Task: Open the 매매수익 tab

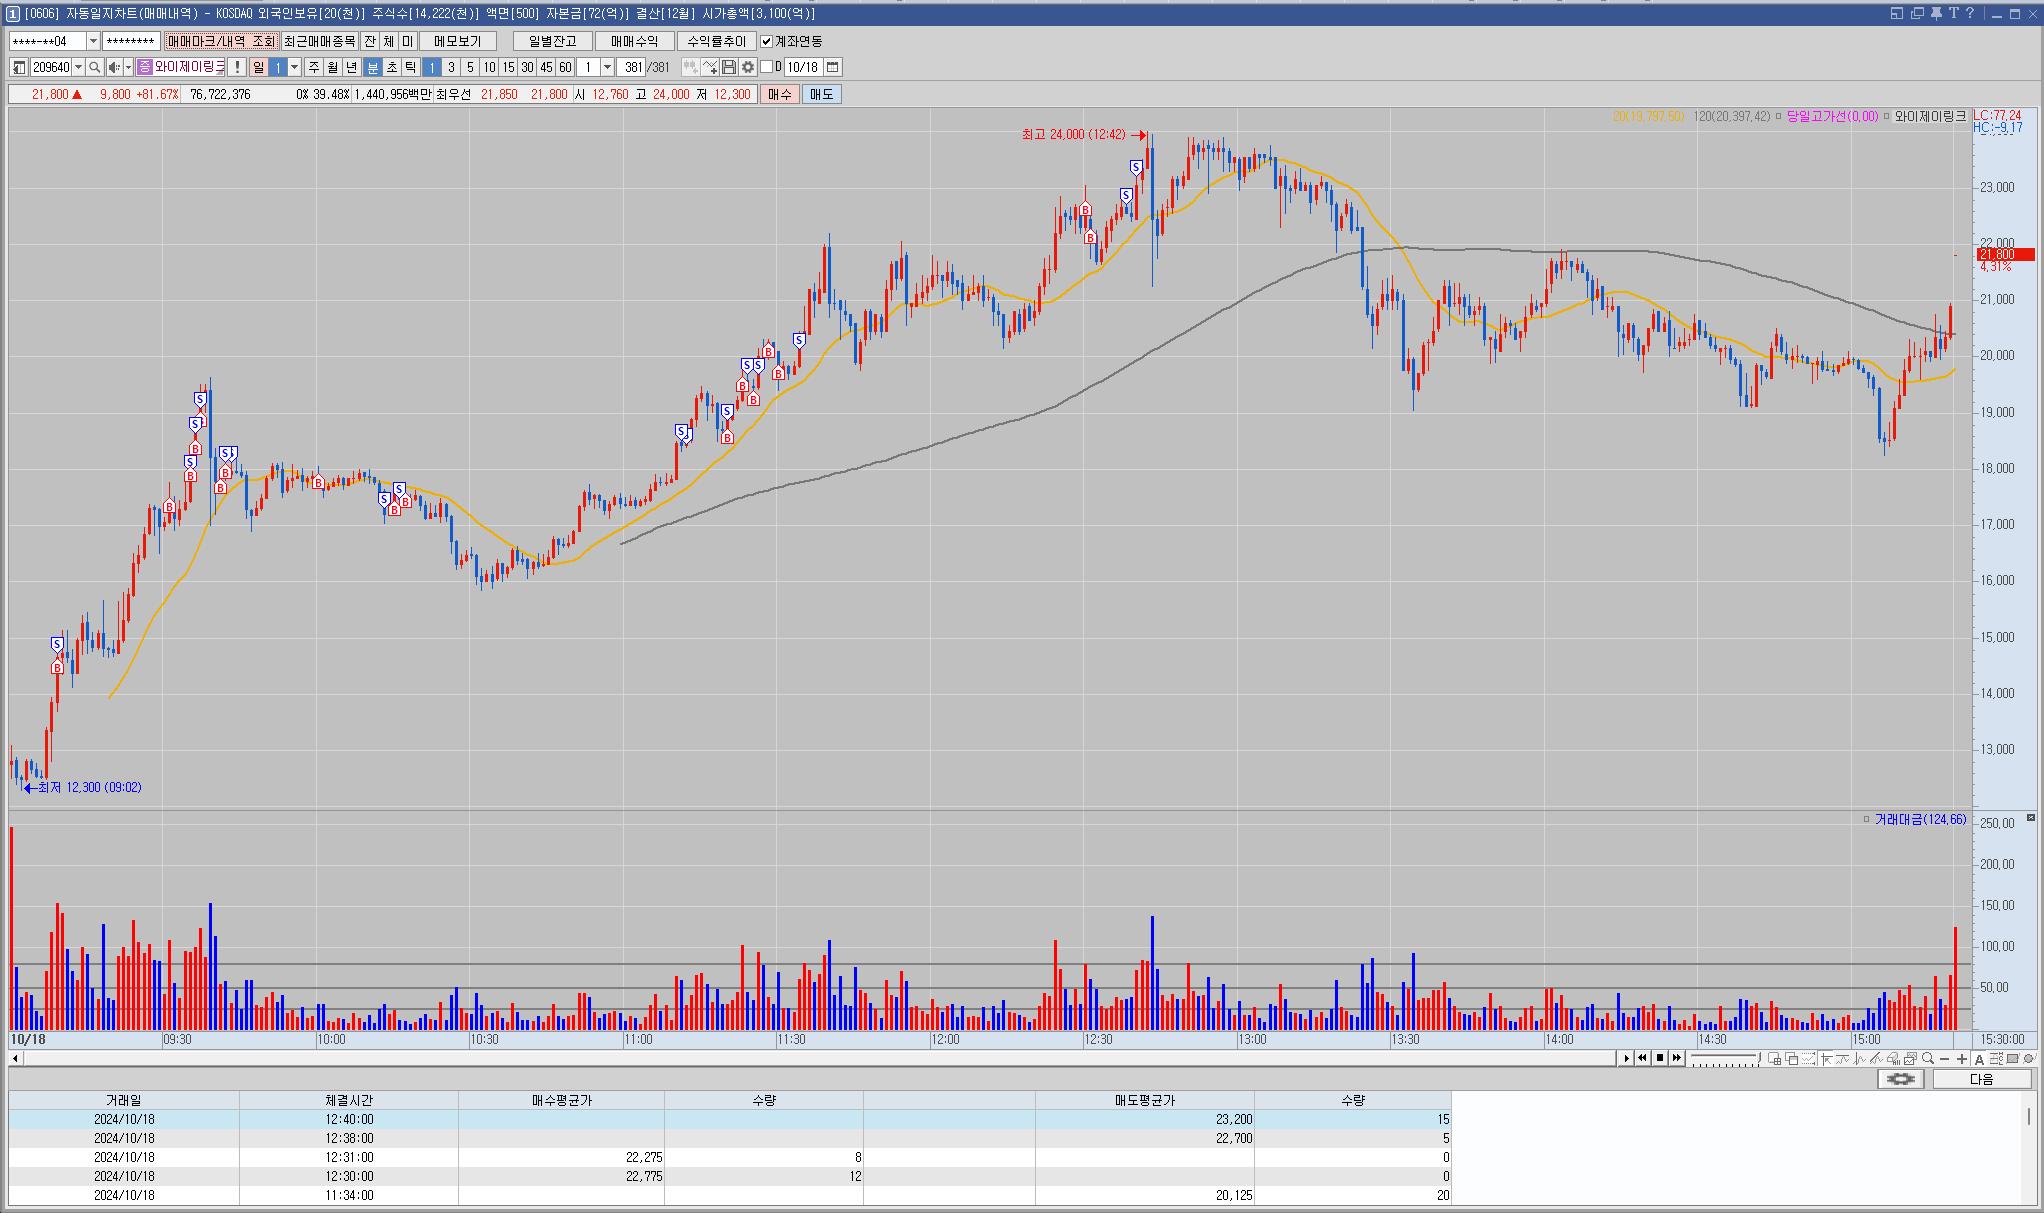Action: pyautogui.click(x=634, y=41)
